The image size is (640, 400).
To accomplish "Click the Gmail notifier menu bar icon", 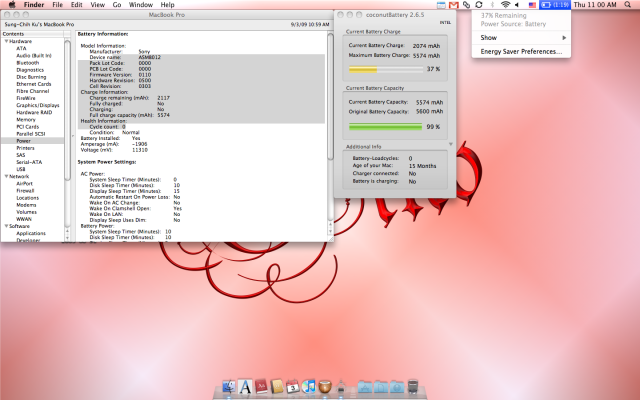I will [453, 5].
